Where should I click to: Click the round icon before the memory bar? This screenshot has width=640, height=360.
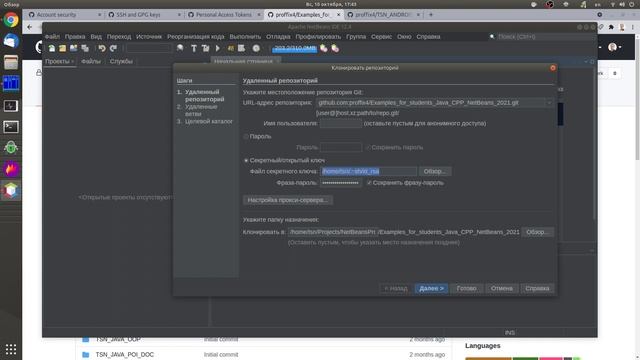click(256, 49)
